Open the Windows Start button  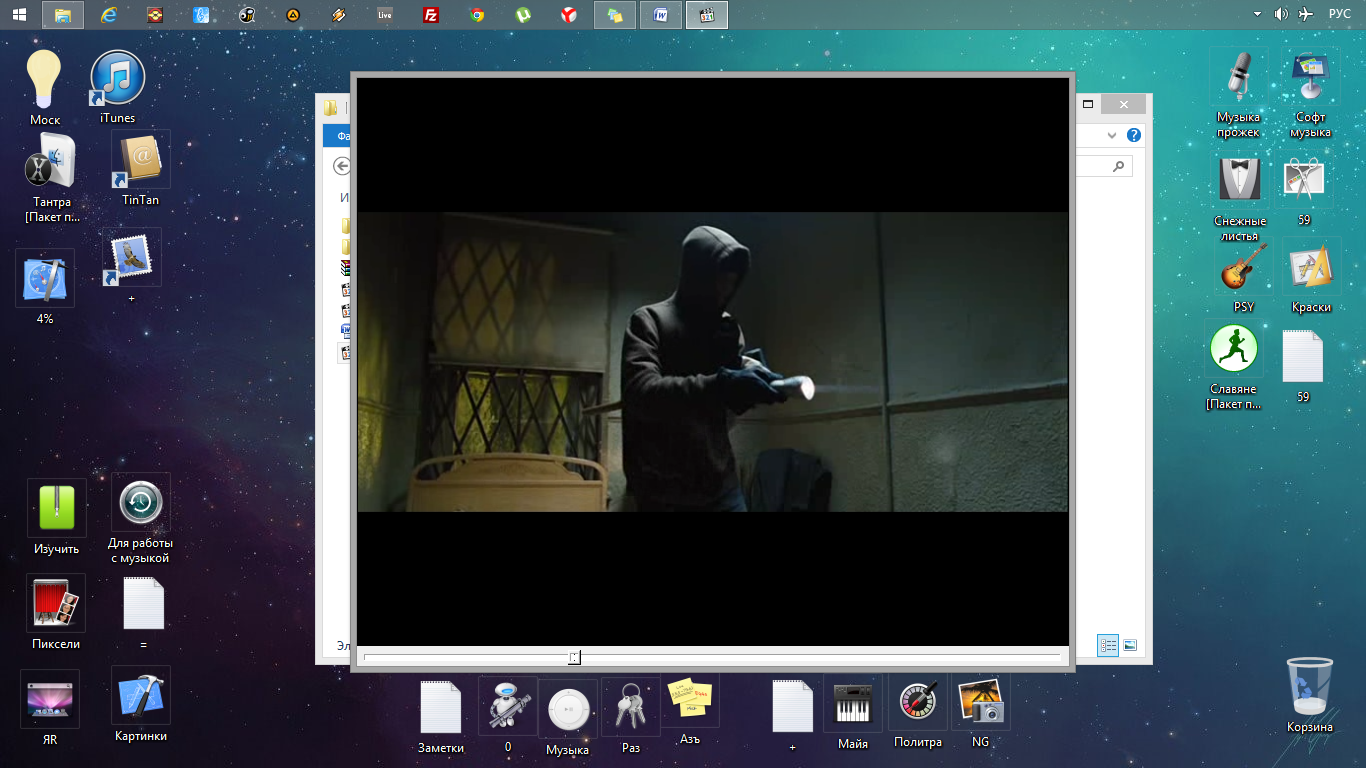coord(19,15)
